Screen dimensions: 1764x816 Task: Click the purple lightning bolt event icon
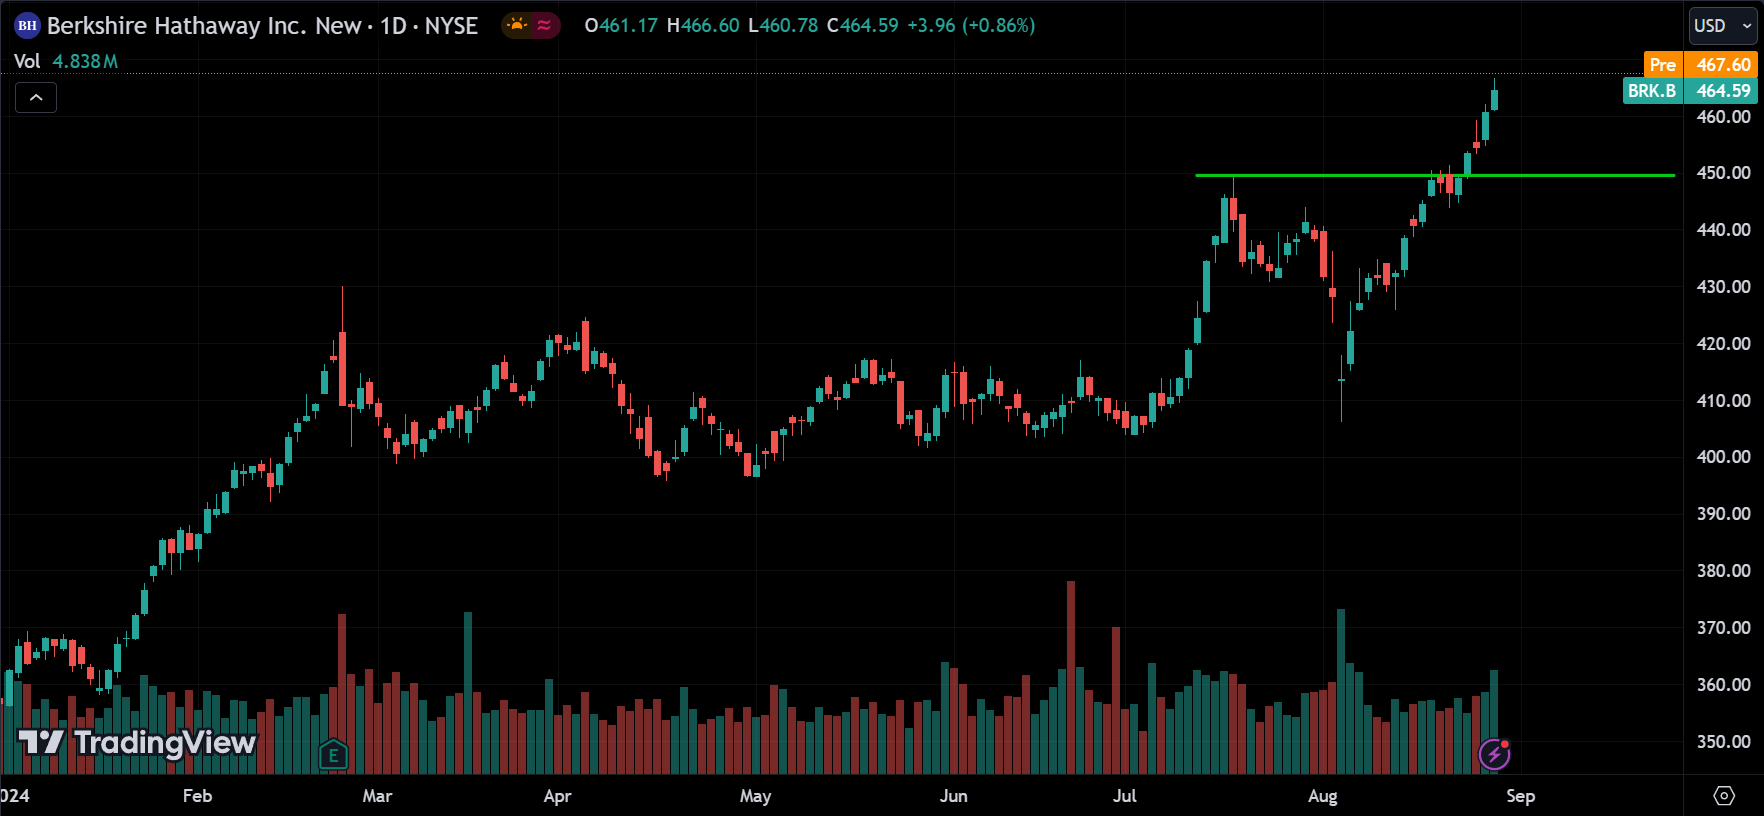click(x=1494, y=754)
